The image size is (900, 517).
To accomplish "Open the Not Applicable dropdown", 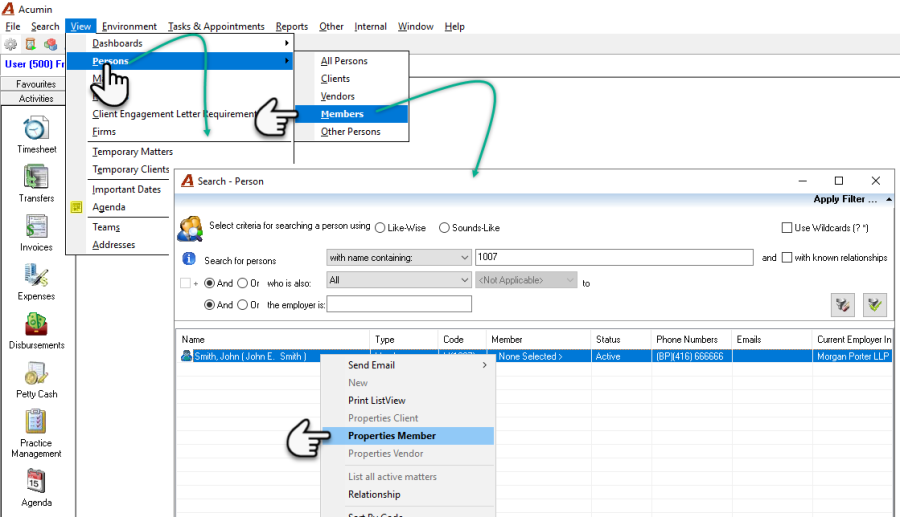I will click(x=526, y=280).
